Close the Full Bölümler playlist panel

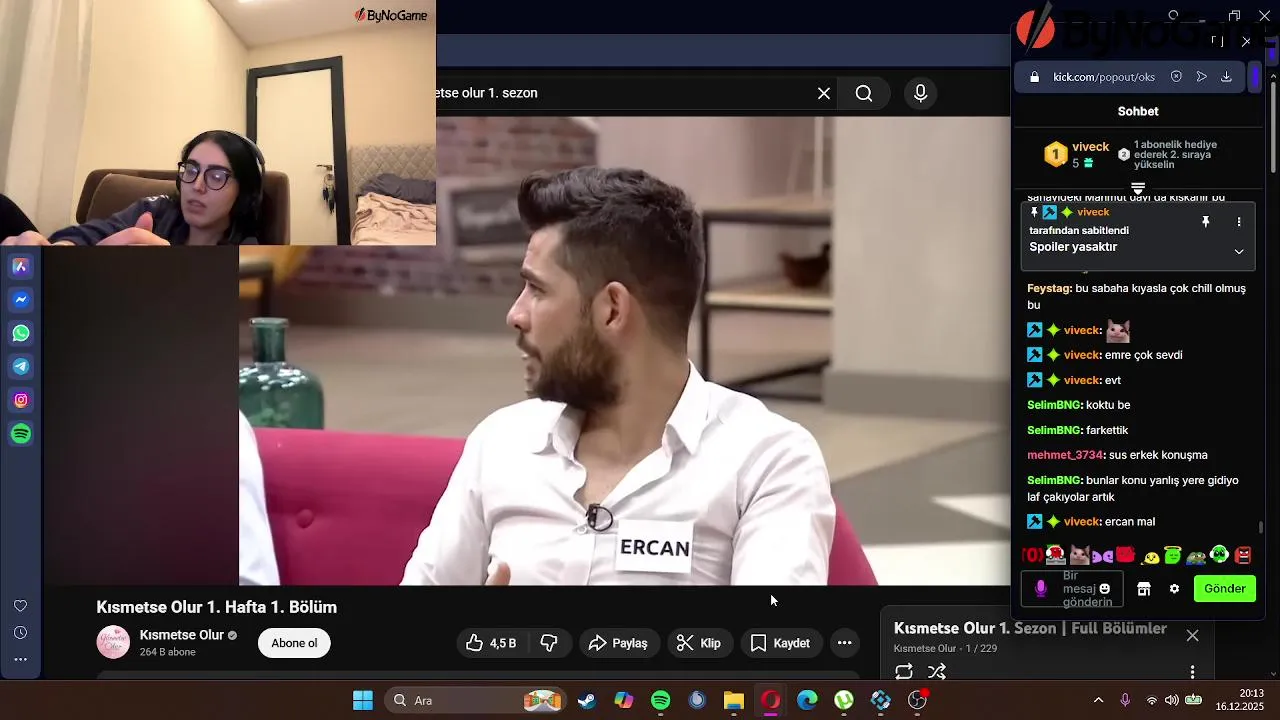pyautogui.click(x=1192, y=635)
